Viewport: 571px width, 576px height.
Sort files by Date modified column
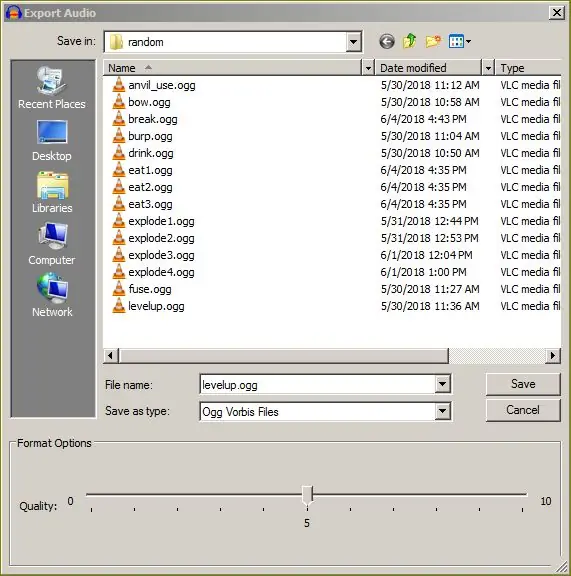click(x=428, y=68)
